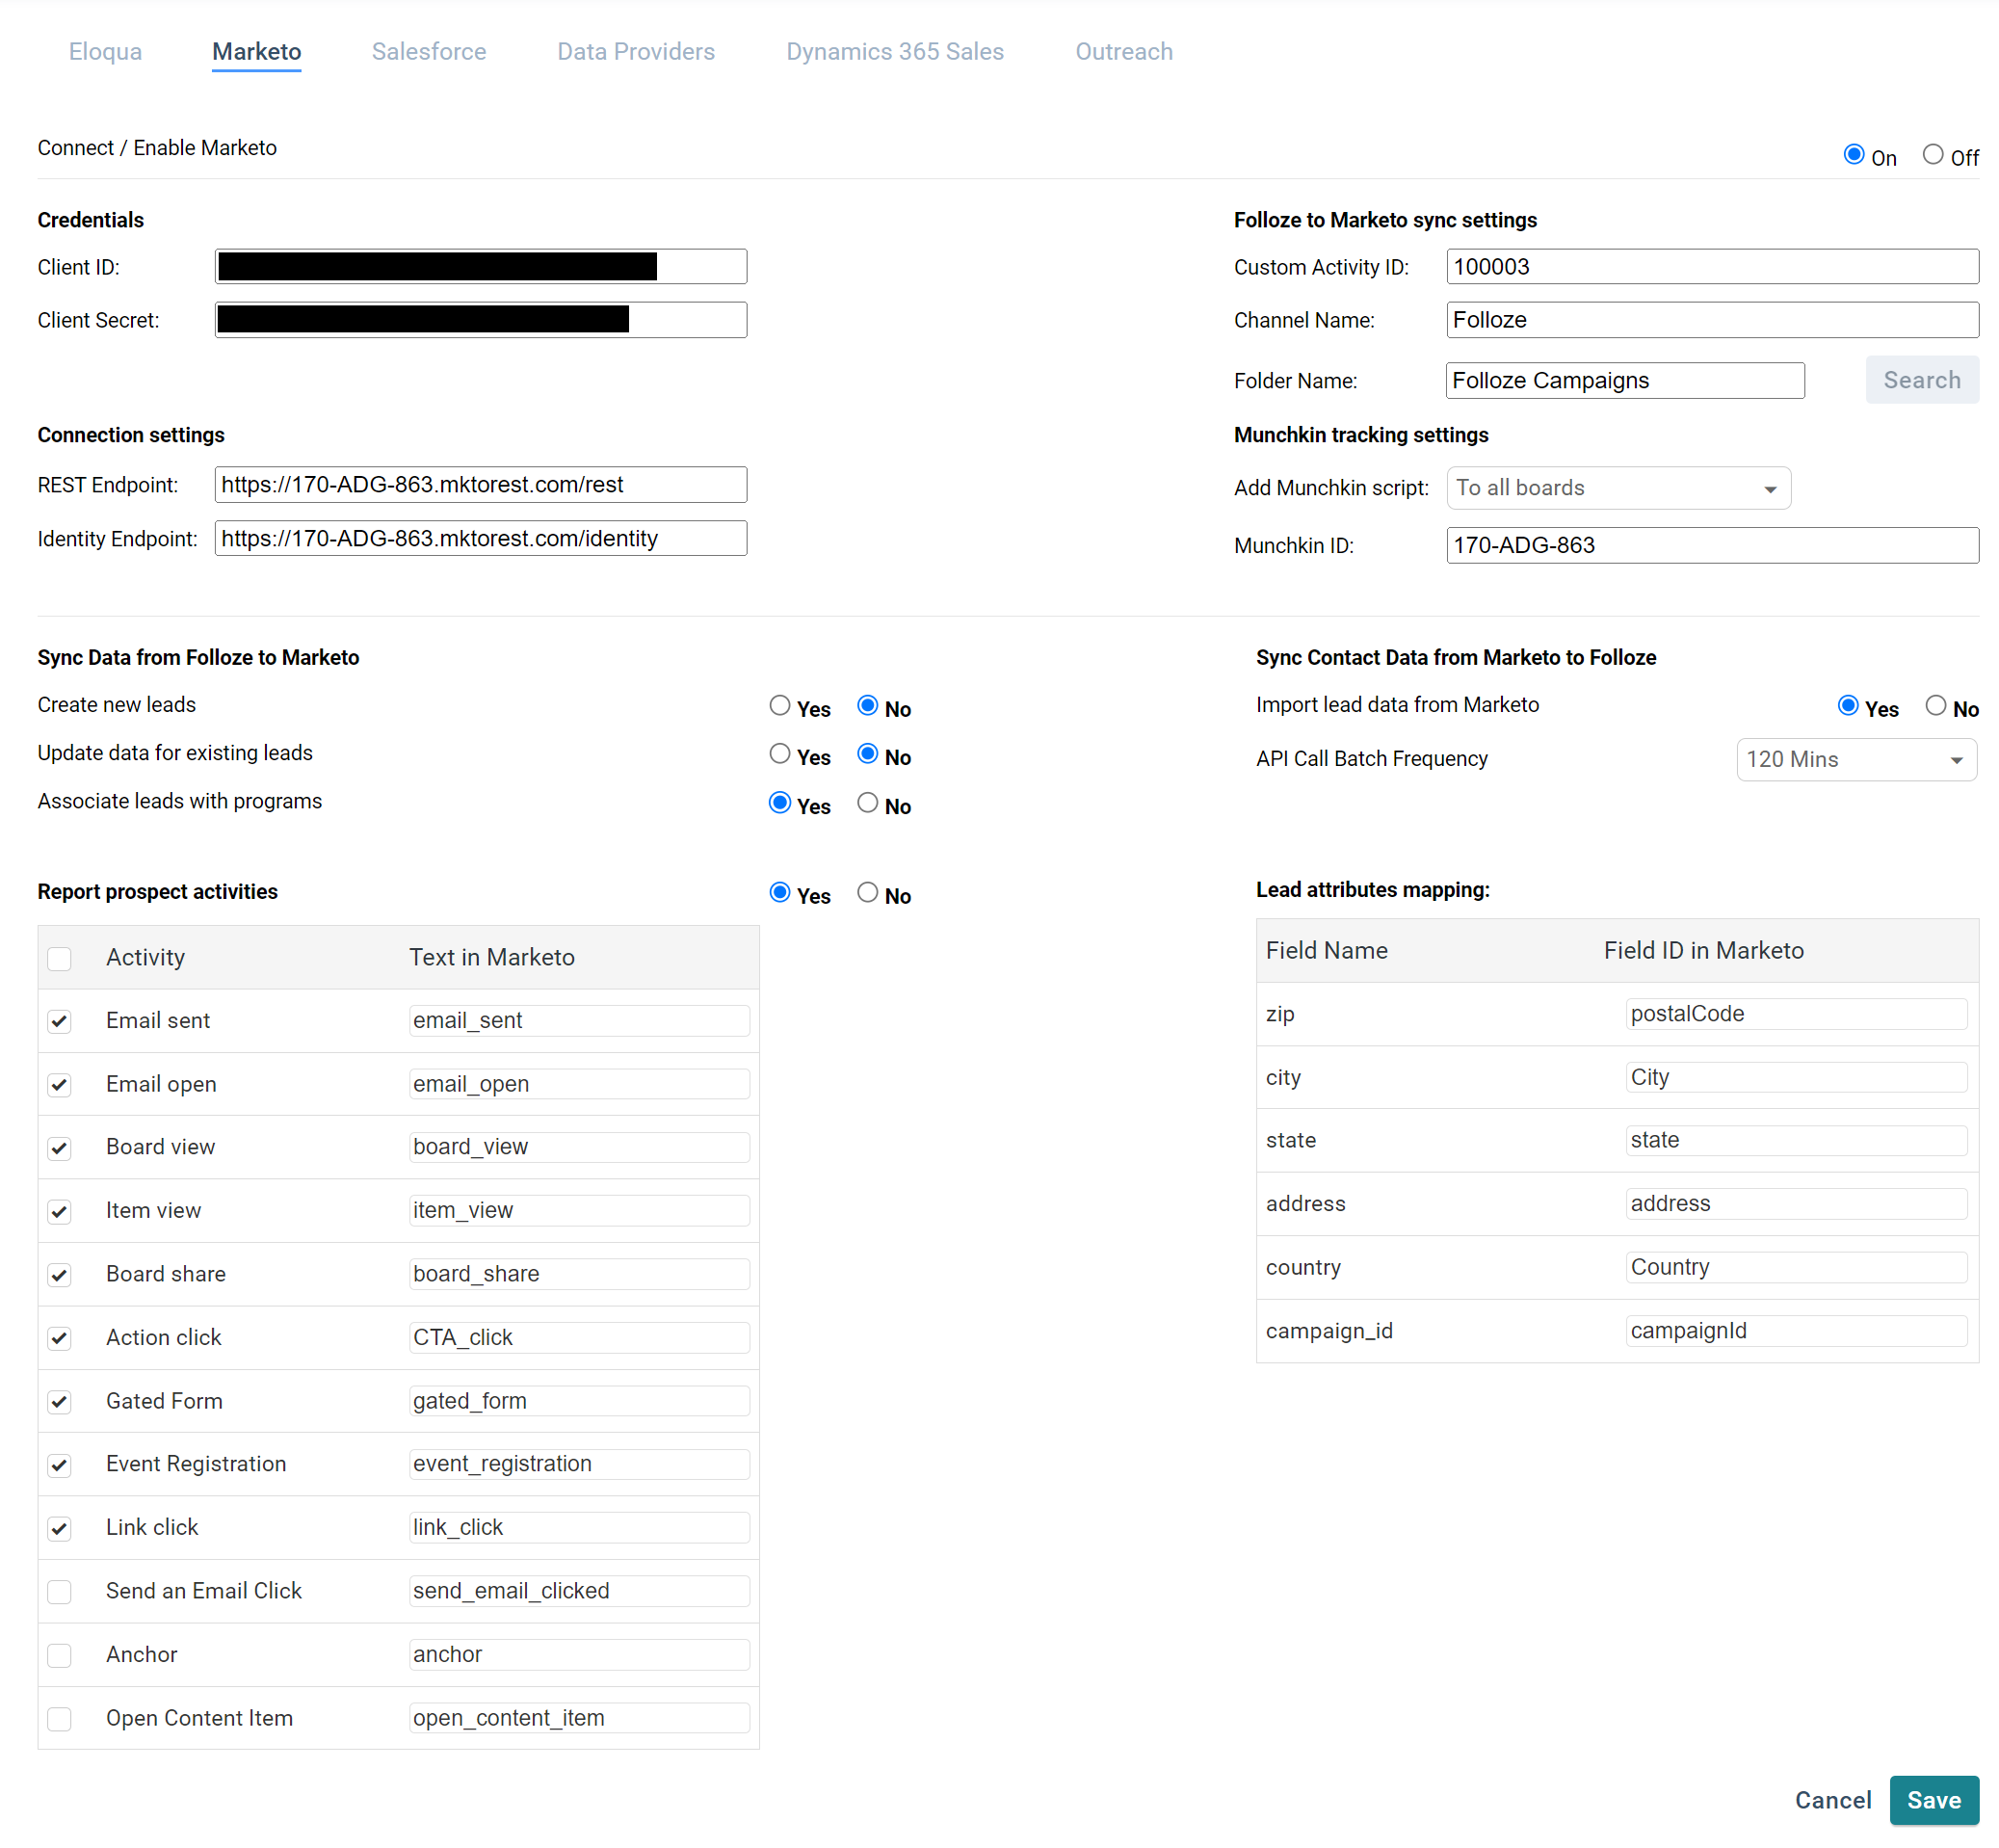The image size is (1999, 1848).
Task: Click the Save button
Action: pos(1933,1800)
